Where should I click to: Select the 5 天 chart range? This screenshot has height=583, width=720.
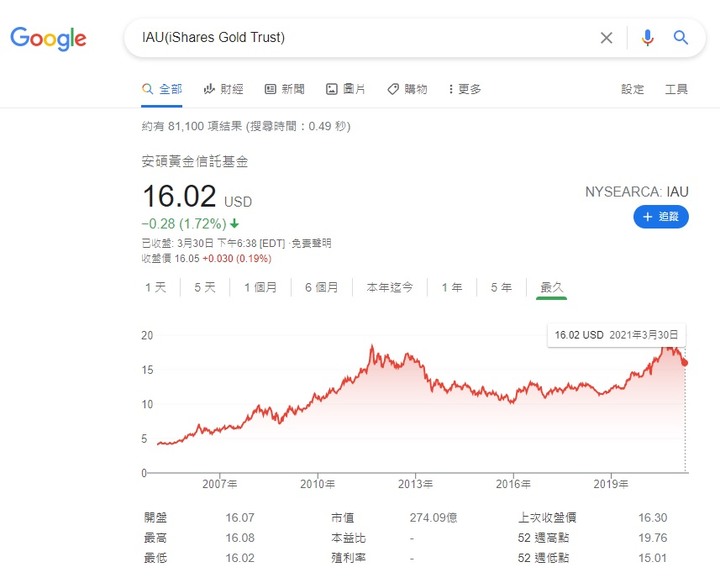(x=205, y=287)
